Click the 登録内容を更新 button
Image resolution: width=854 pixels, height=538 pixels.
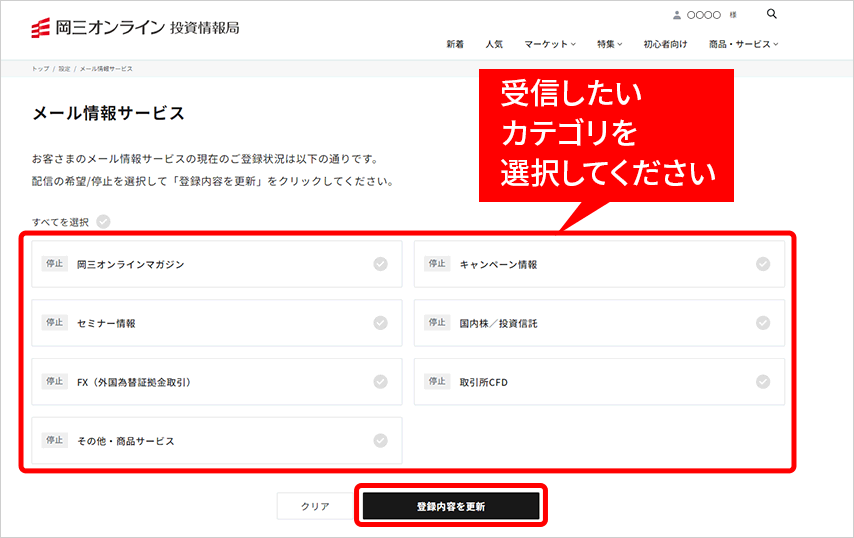tap(451, 506)
